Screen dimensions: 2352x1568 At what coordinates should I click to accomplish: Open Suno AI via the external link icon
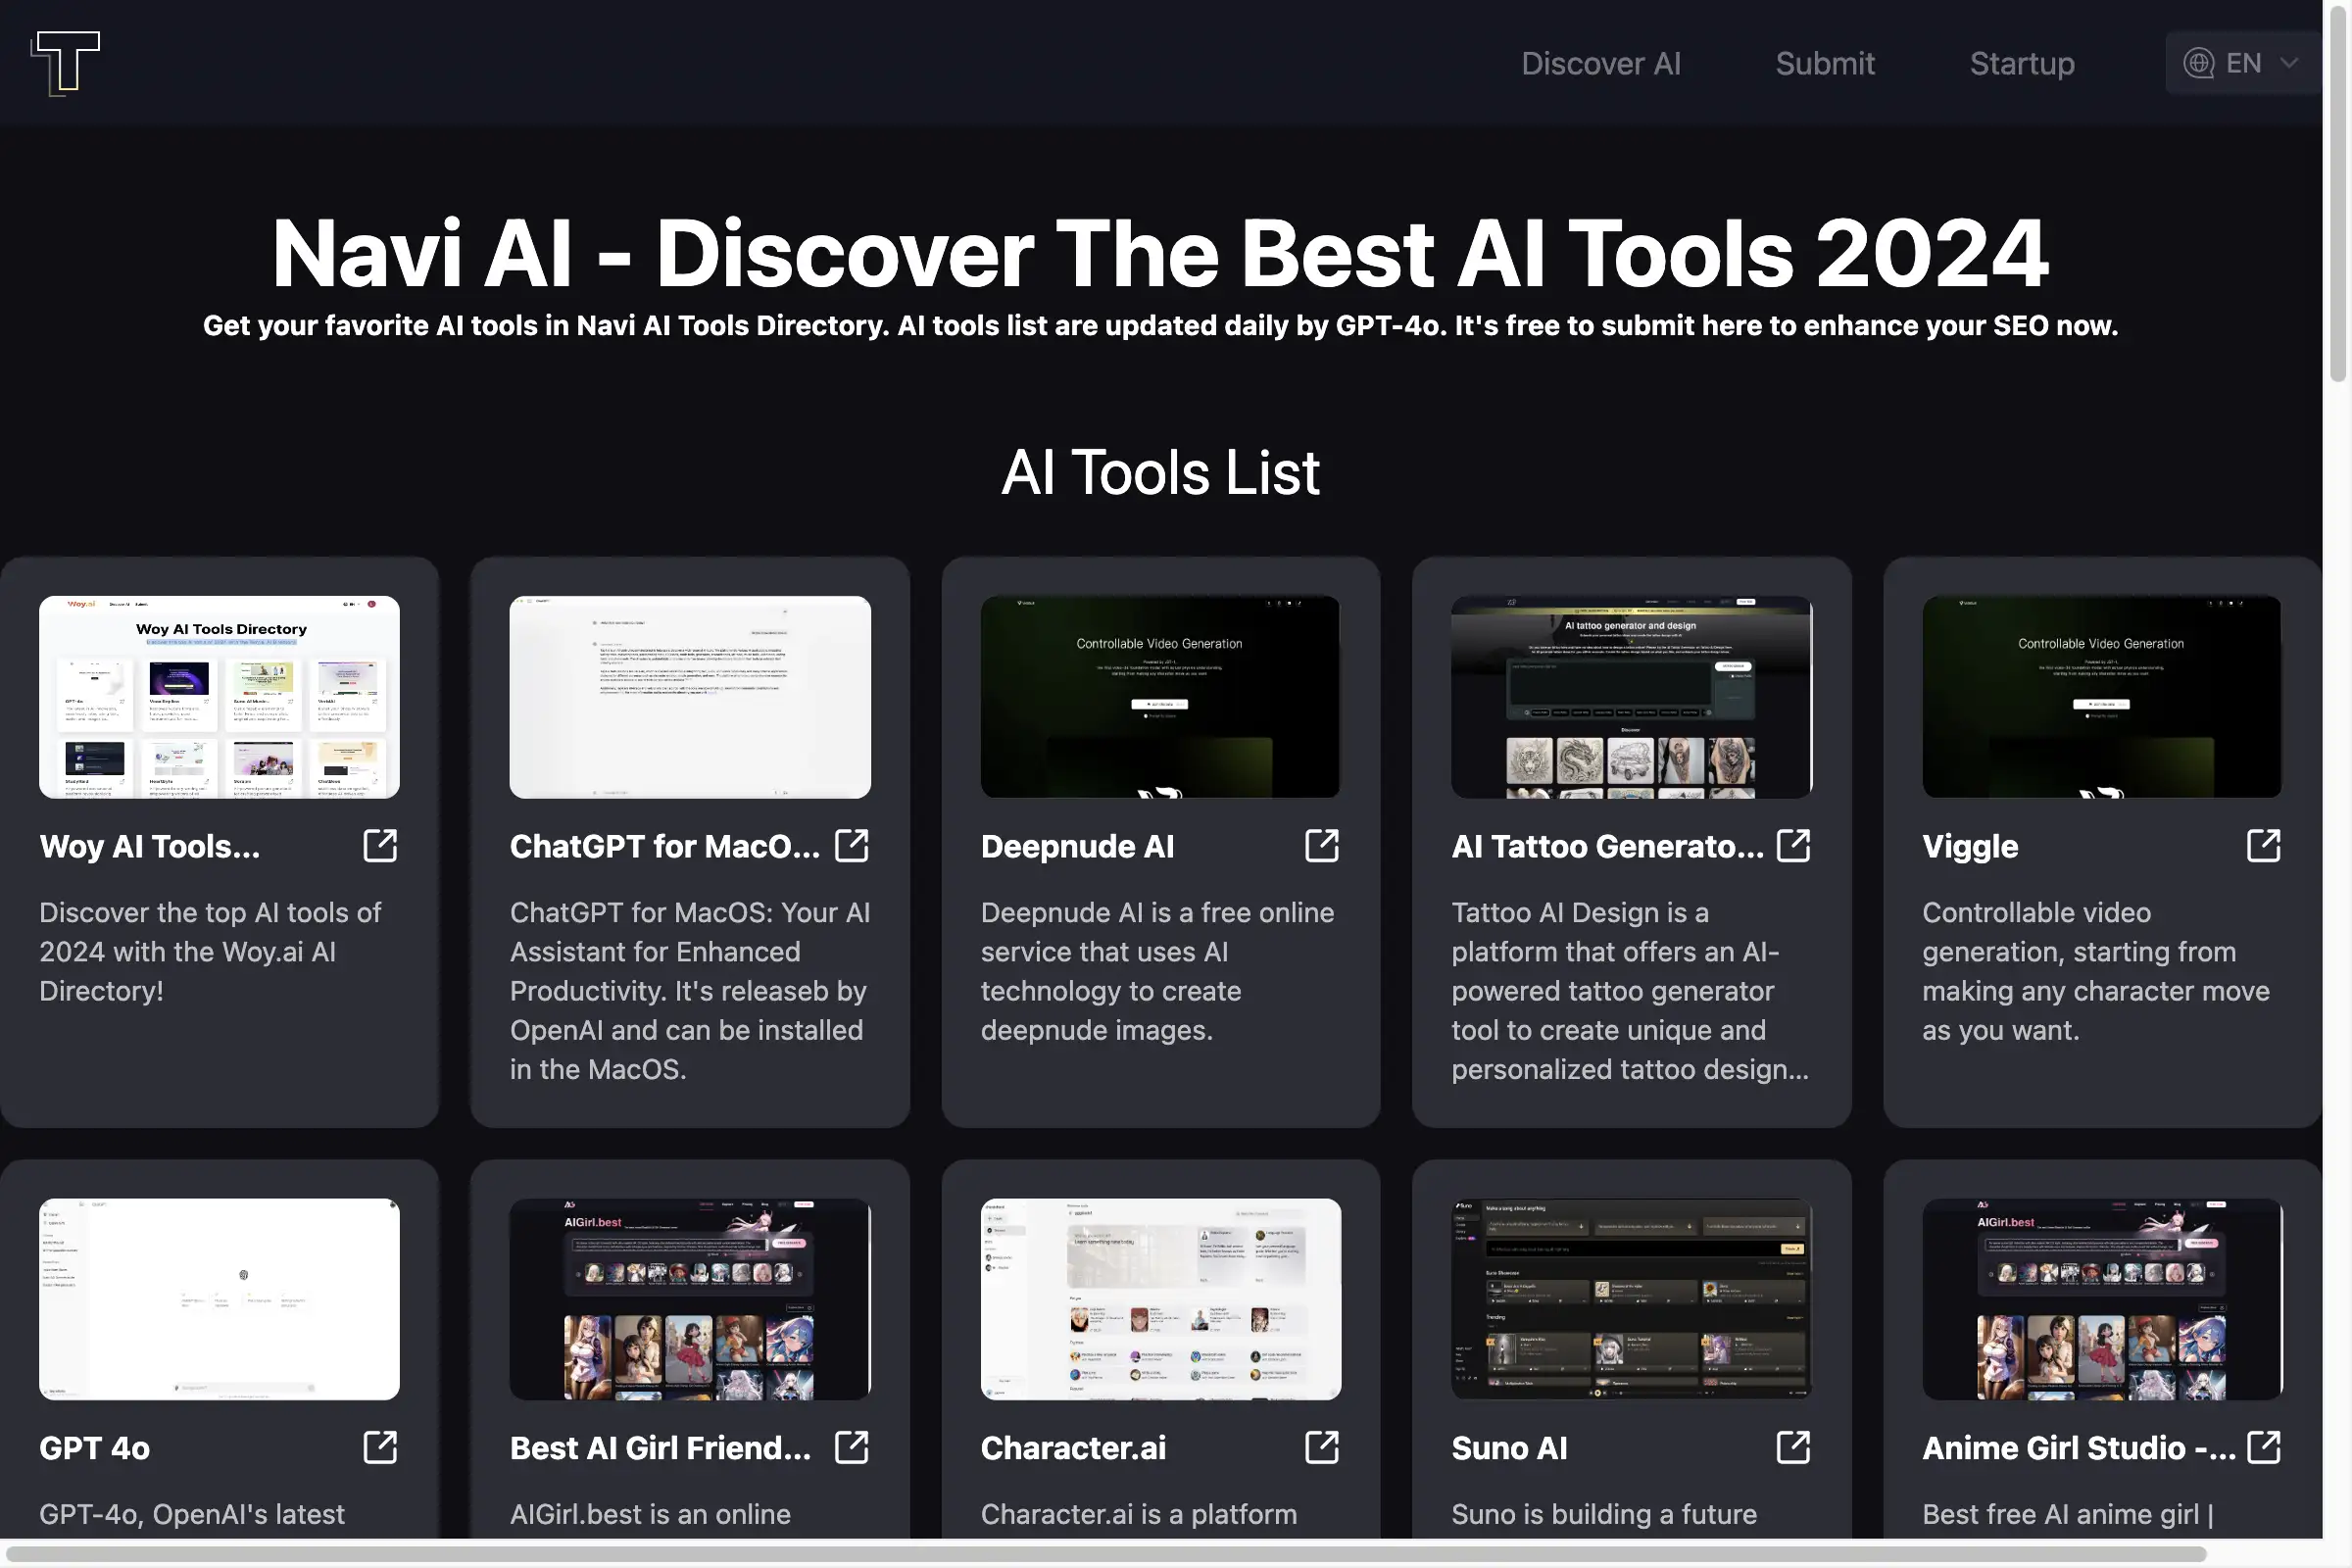pos(1791,1447)
